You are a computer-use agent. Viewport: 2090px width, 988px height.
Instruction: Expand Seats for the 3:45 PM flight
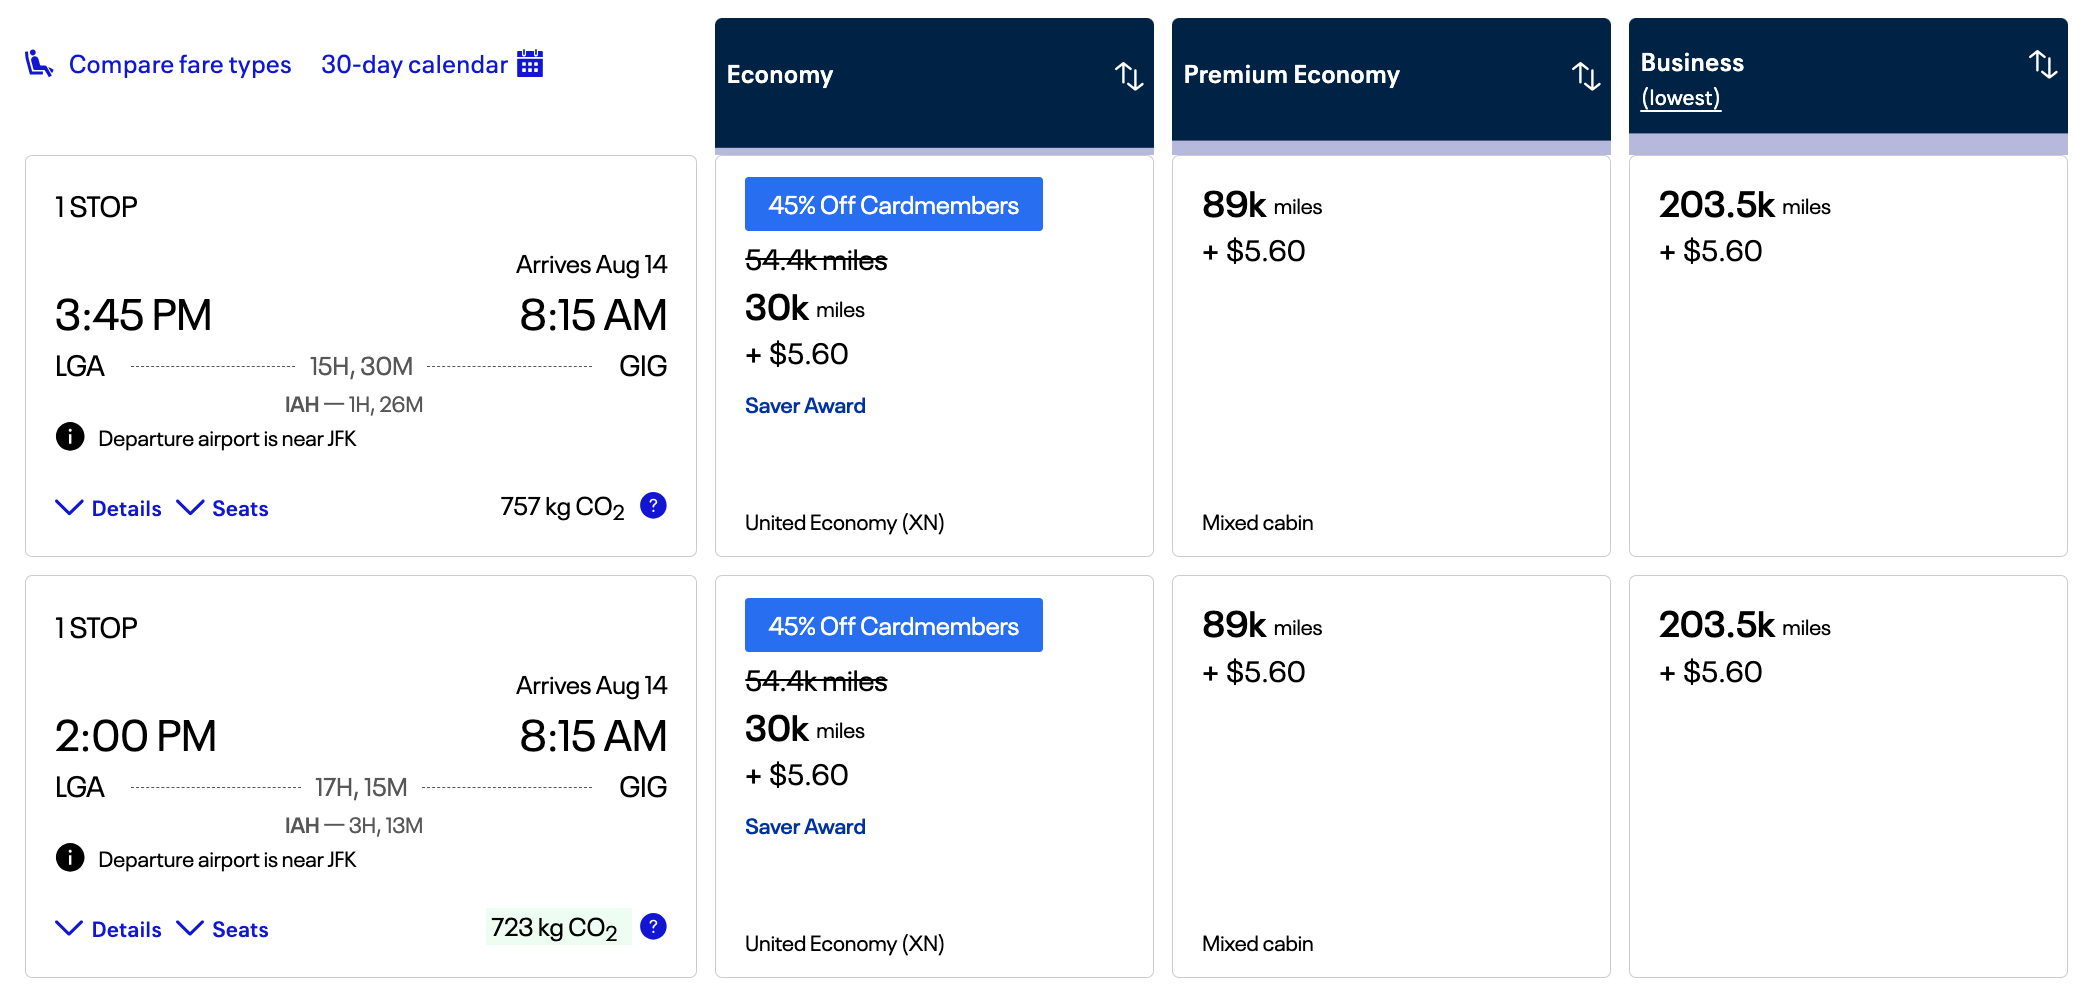223,508
